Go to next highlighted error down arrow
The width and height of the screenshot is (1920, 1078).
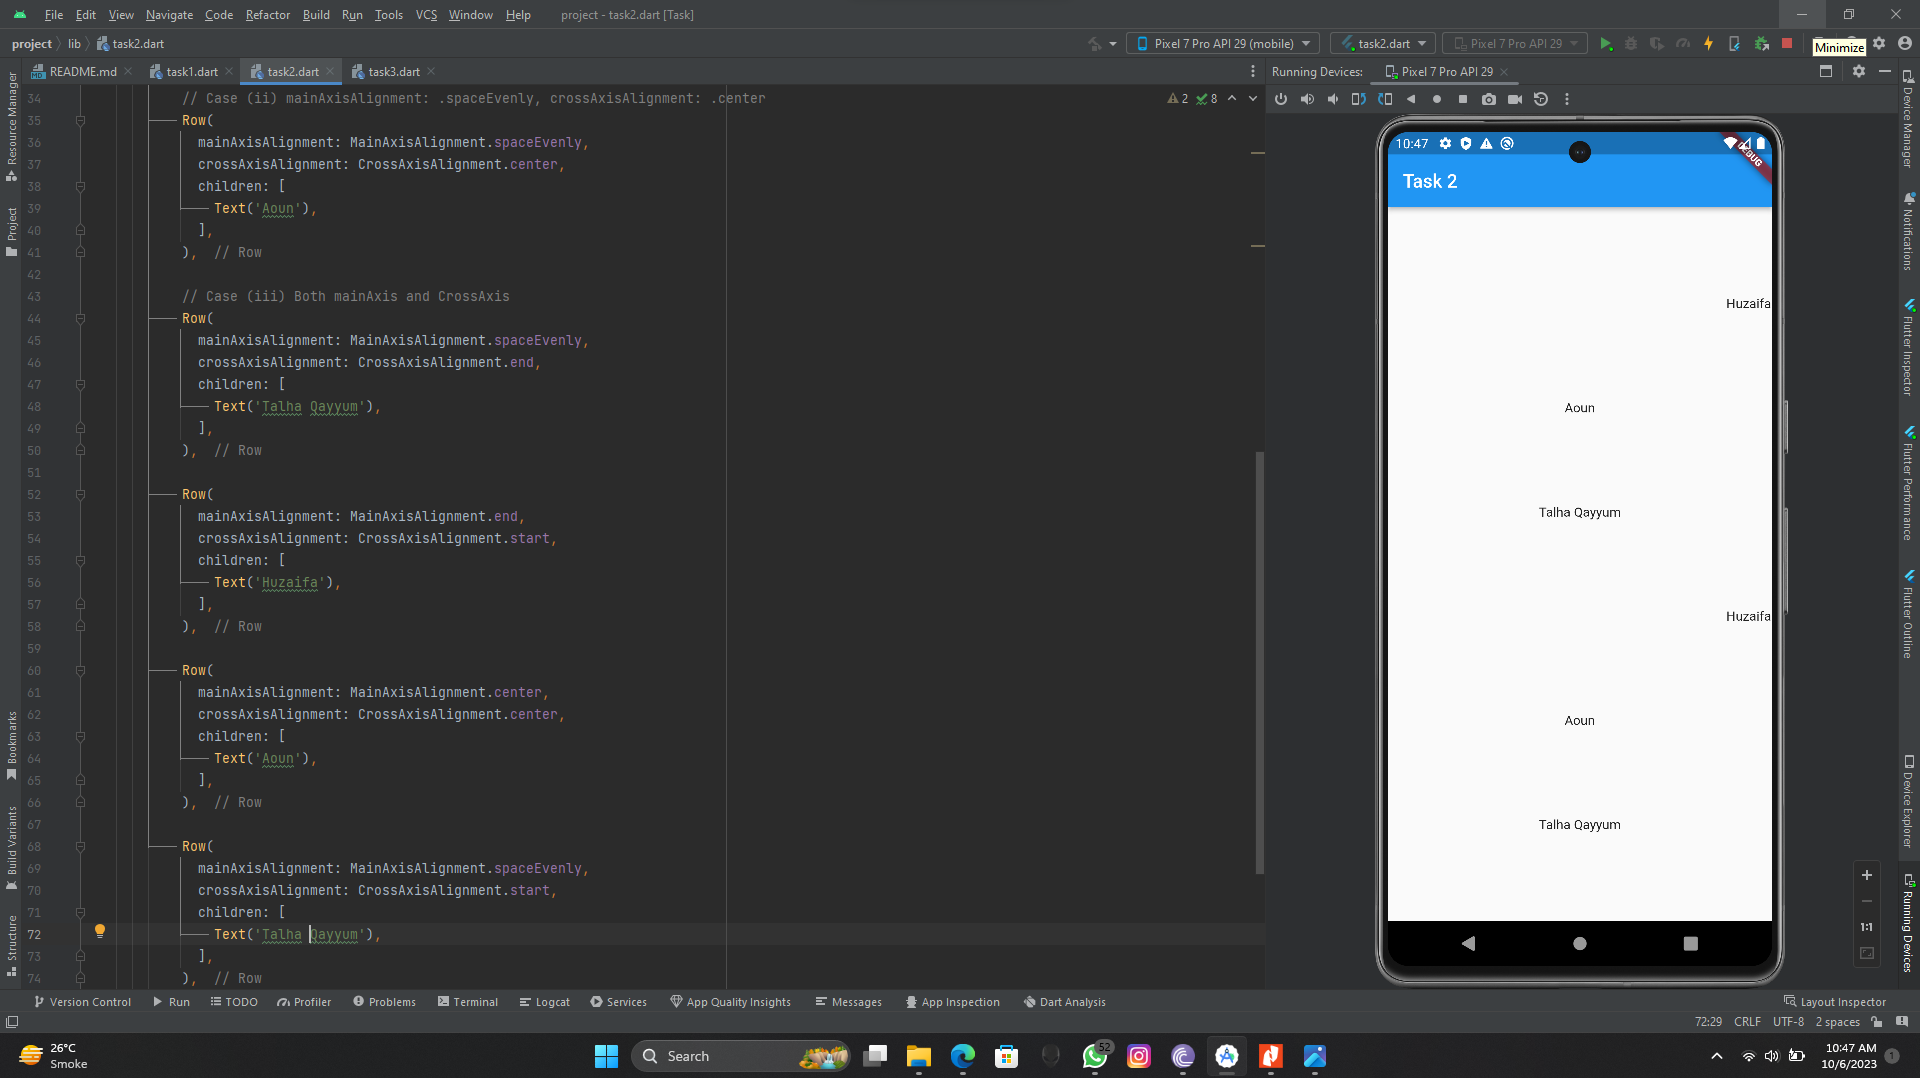(1253, 98)
